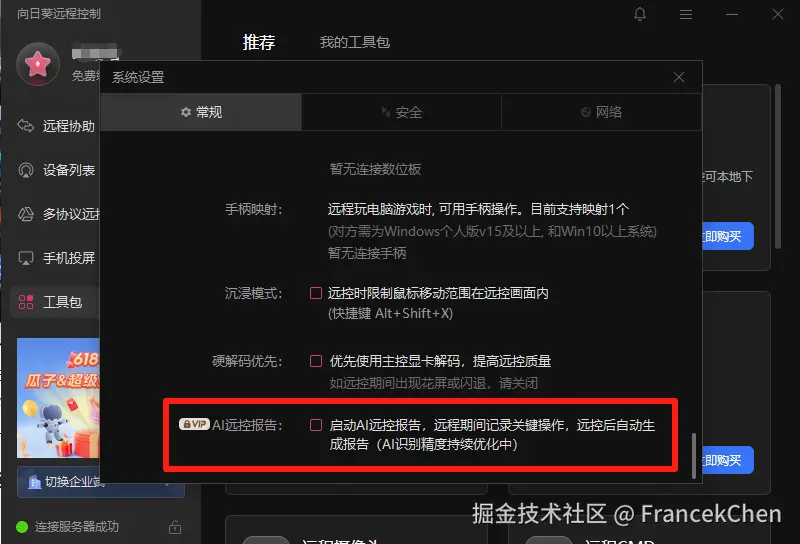Screen dimensions: 800x544
Task: Click the upper 立即购买 button
Action: pyautogui.click(x=728, y=236)
